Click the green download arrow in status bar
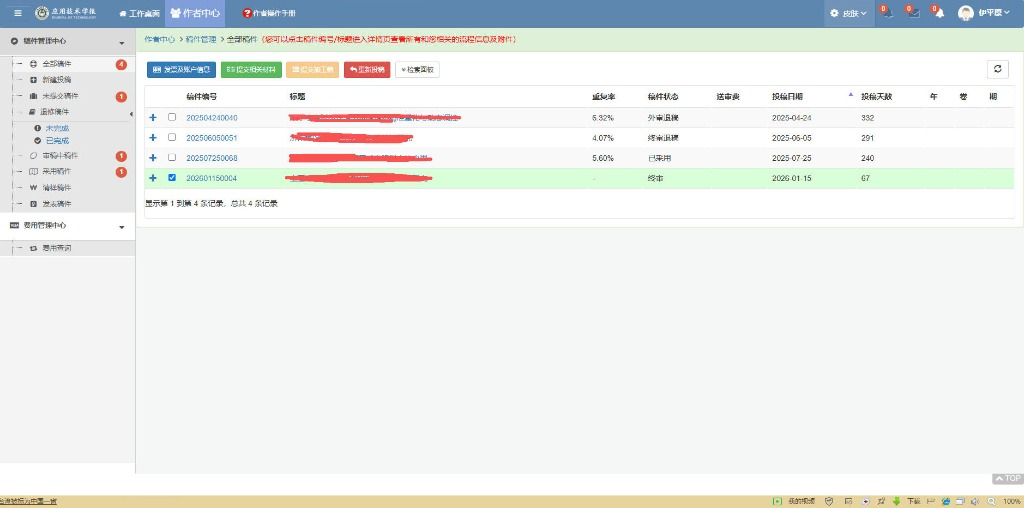This screenshot has width=1024, height=508. 897,501
